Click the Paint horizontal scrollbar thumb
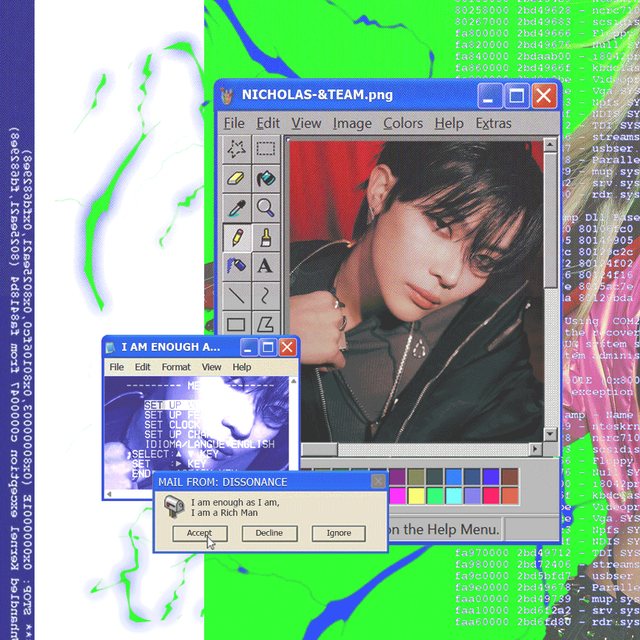The width and height of the screenshot is (640, 640). tap(319, 449)
